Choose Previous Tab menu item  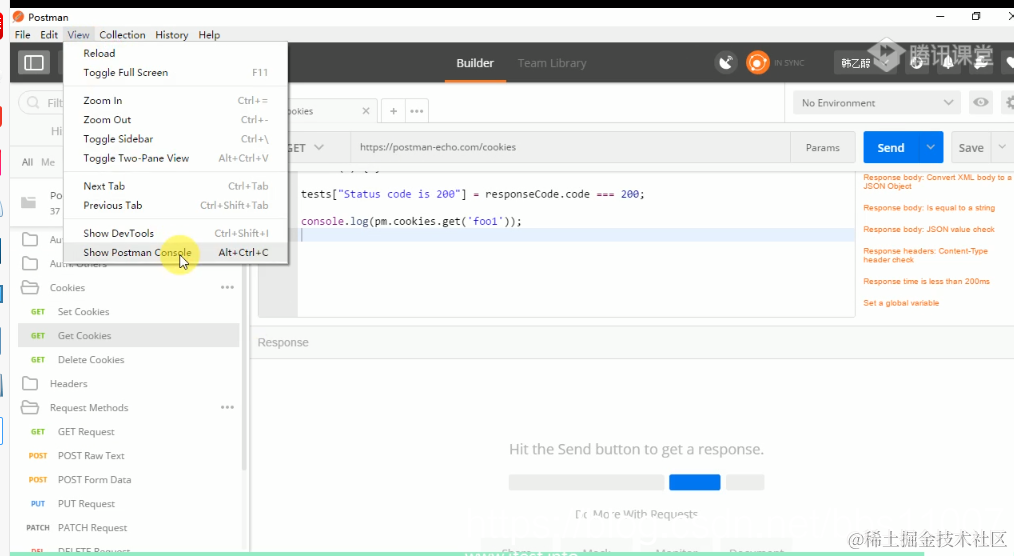click(x=176, y=206)
